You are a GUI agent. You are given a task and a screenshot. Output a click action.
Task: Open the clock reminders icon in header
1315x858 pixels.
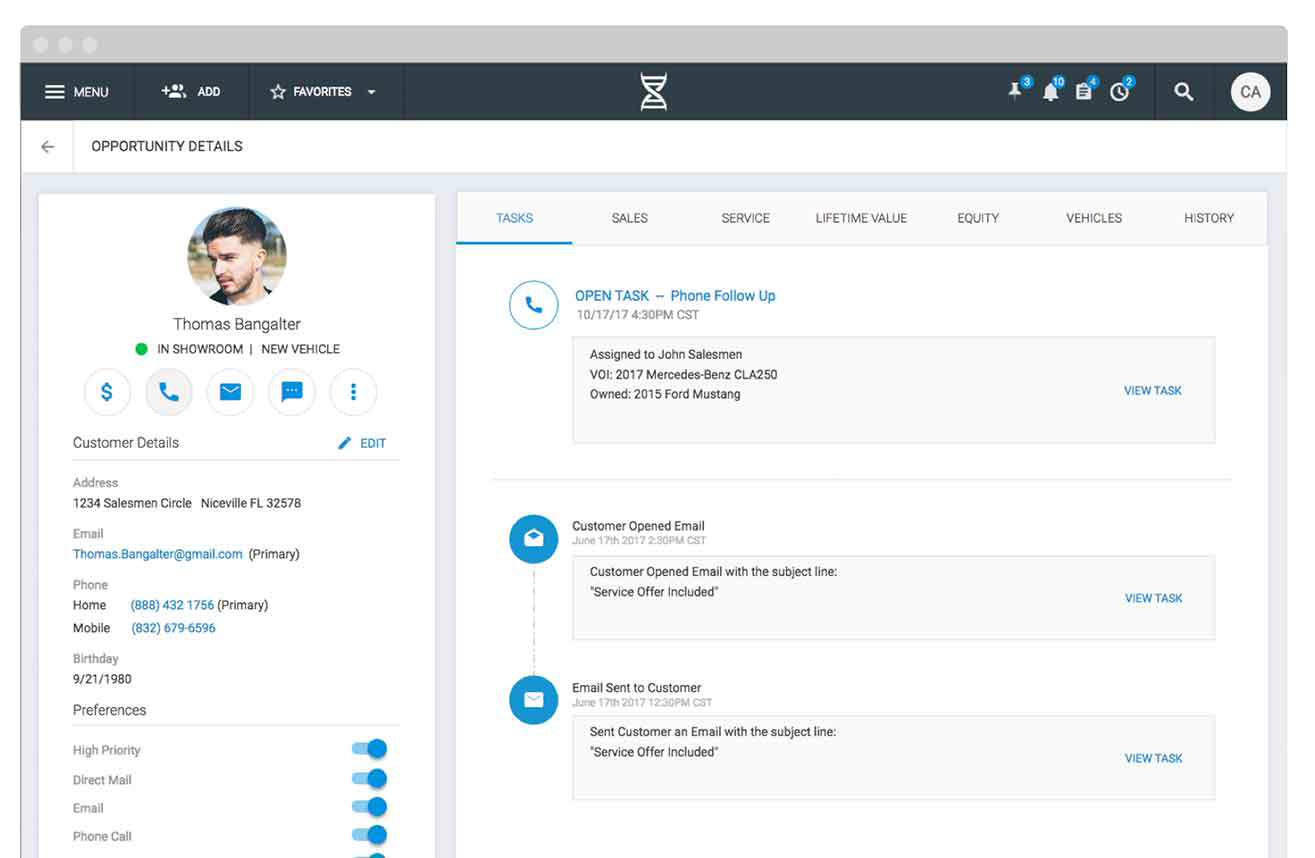coord(1119,92)
